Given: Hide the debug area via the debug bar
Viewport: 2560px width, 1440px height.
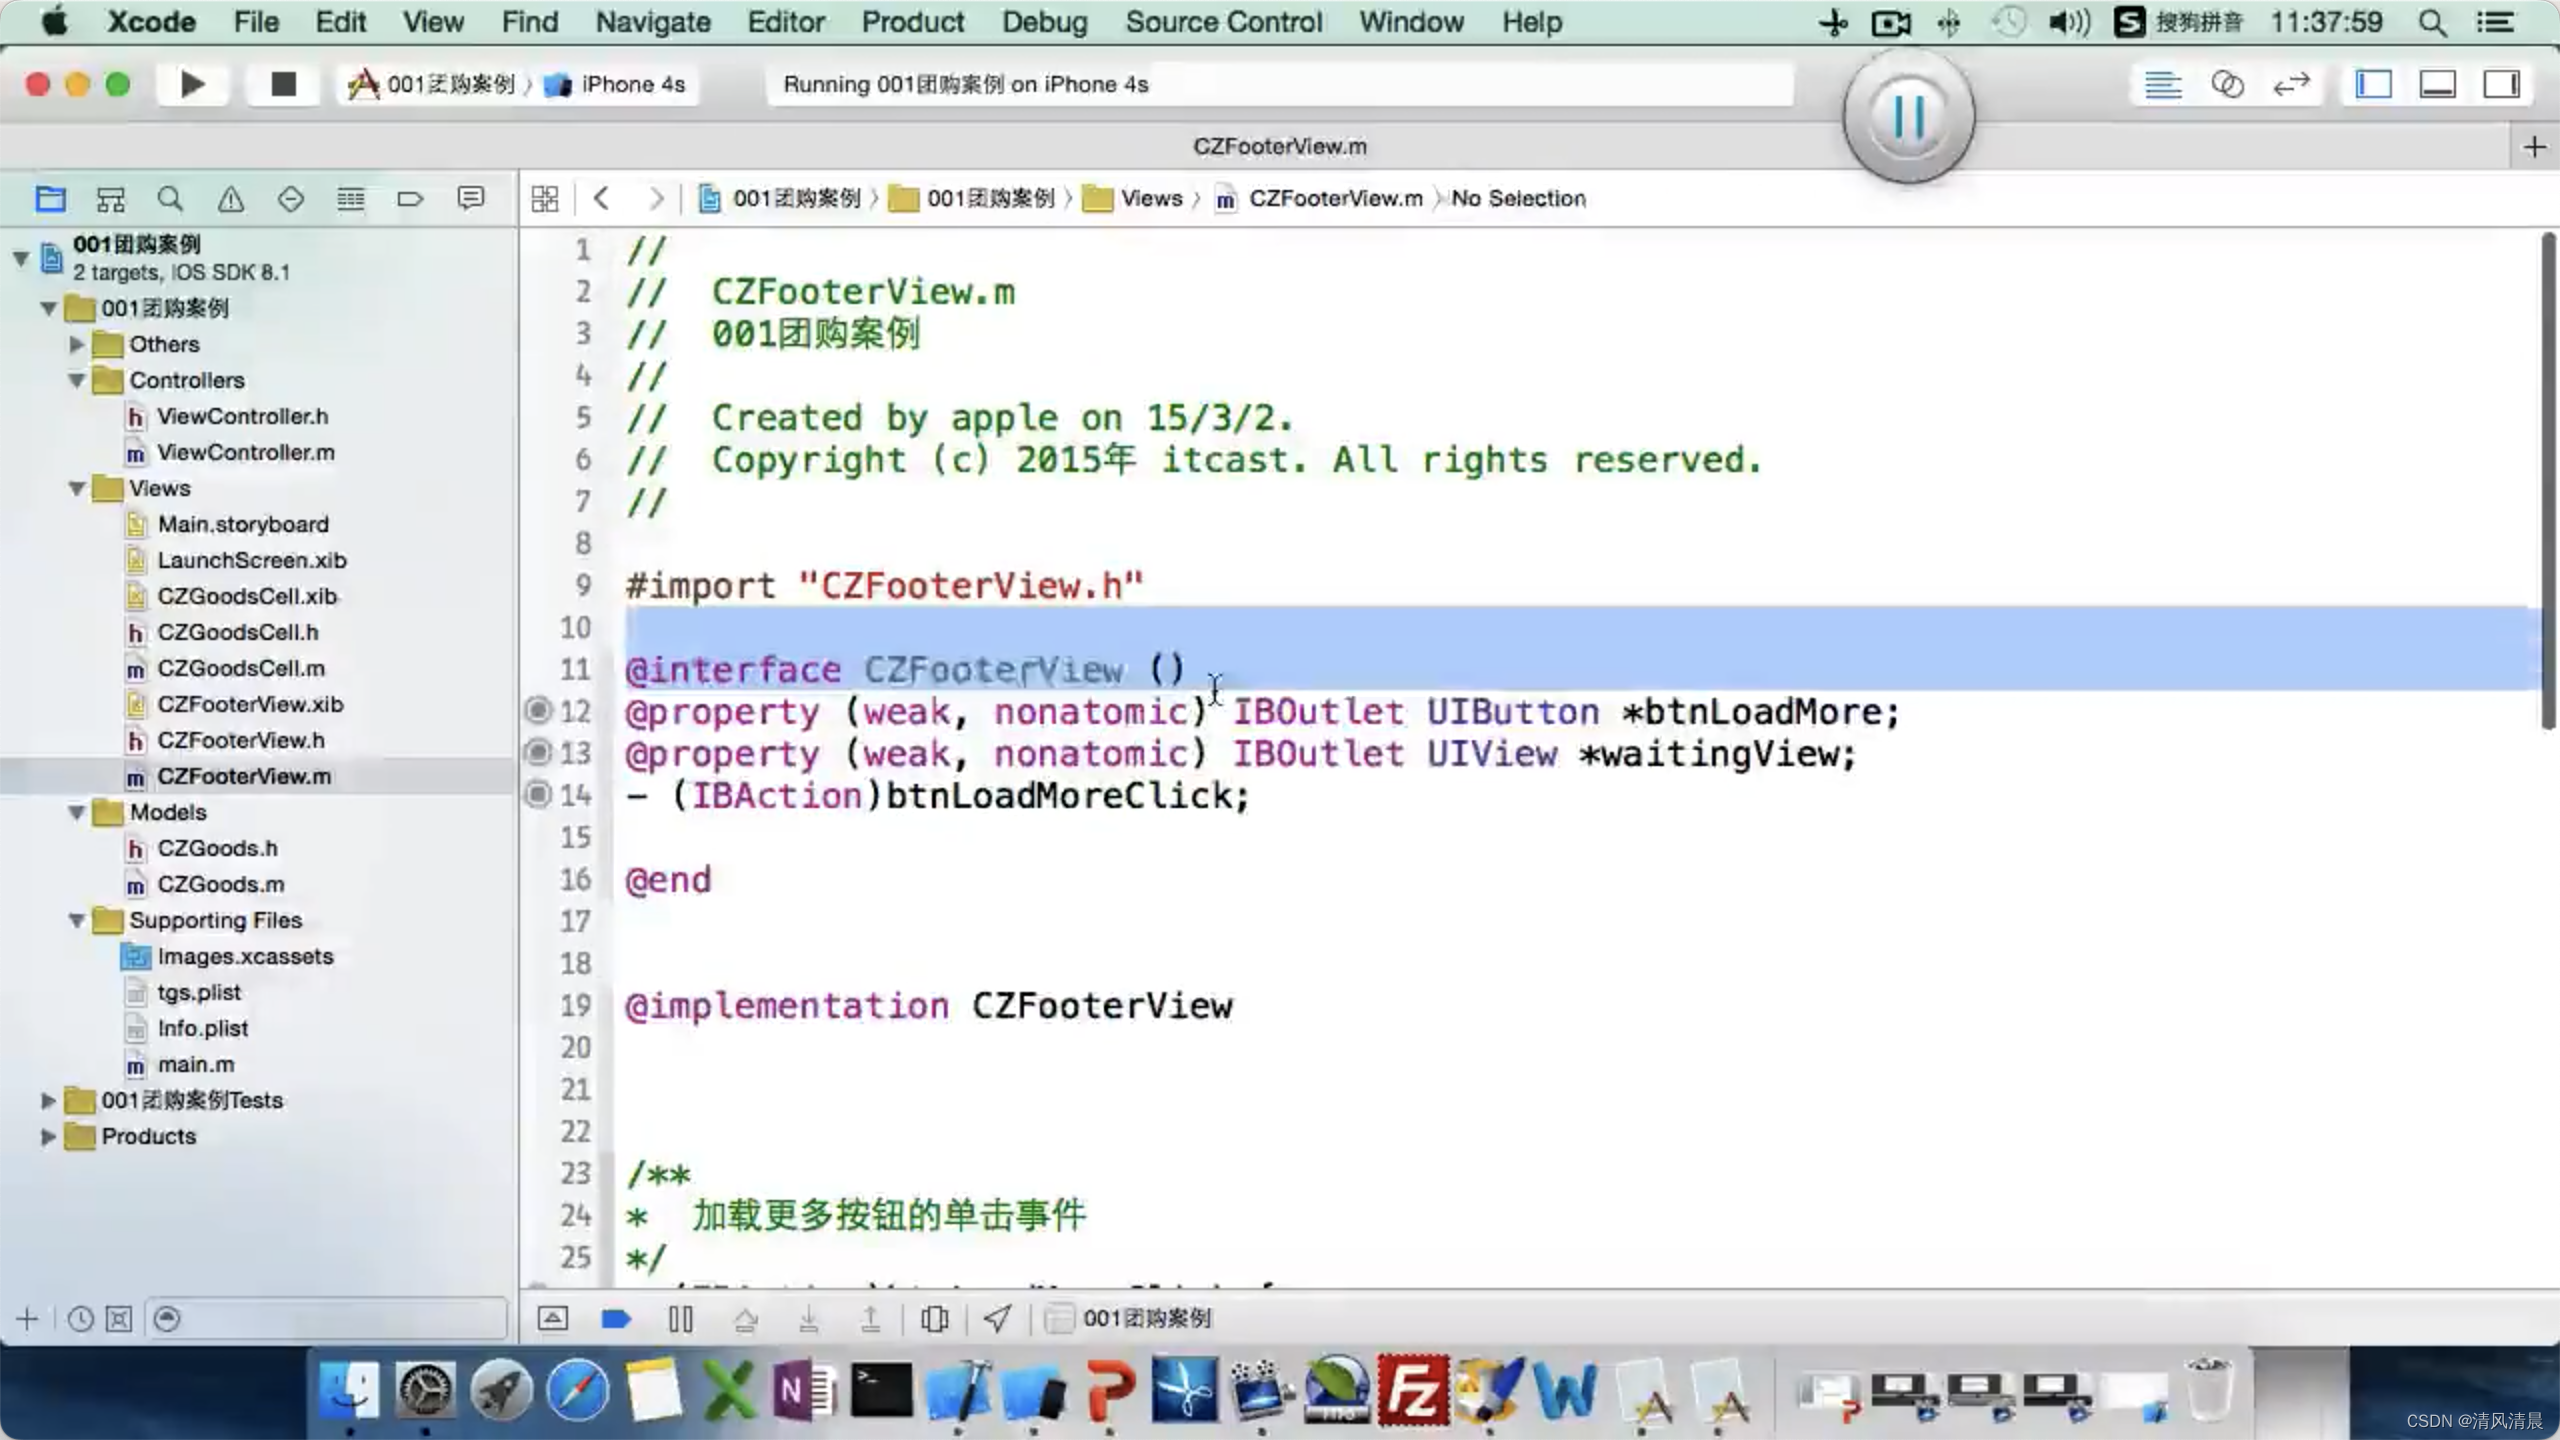Looking at the screenshot, I should (x=552, y=1319).
